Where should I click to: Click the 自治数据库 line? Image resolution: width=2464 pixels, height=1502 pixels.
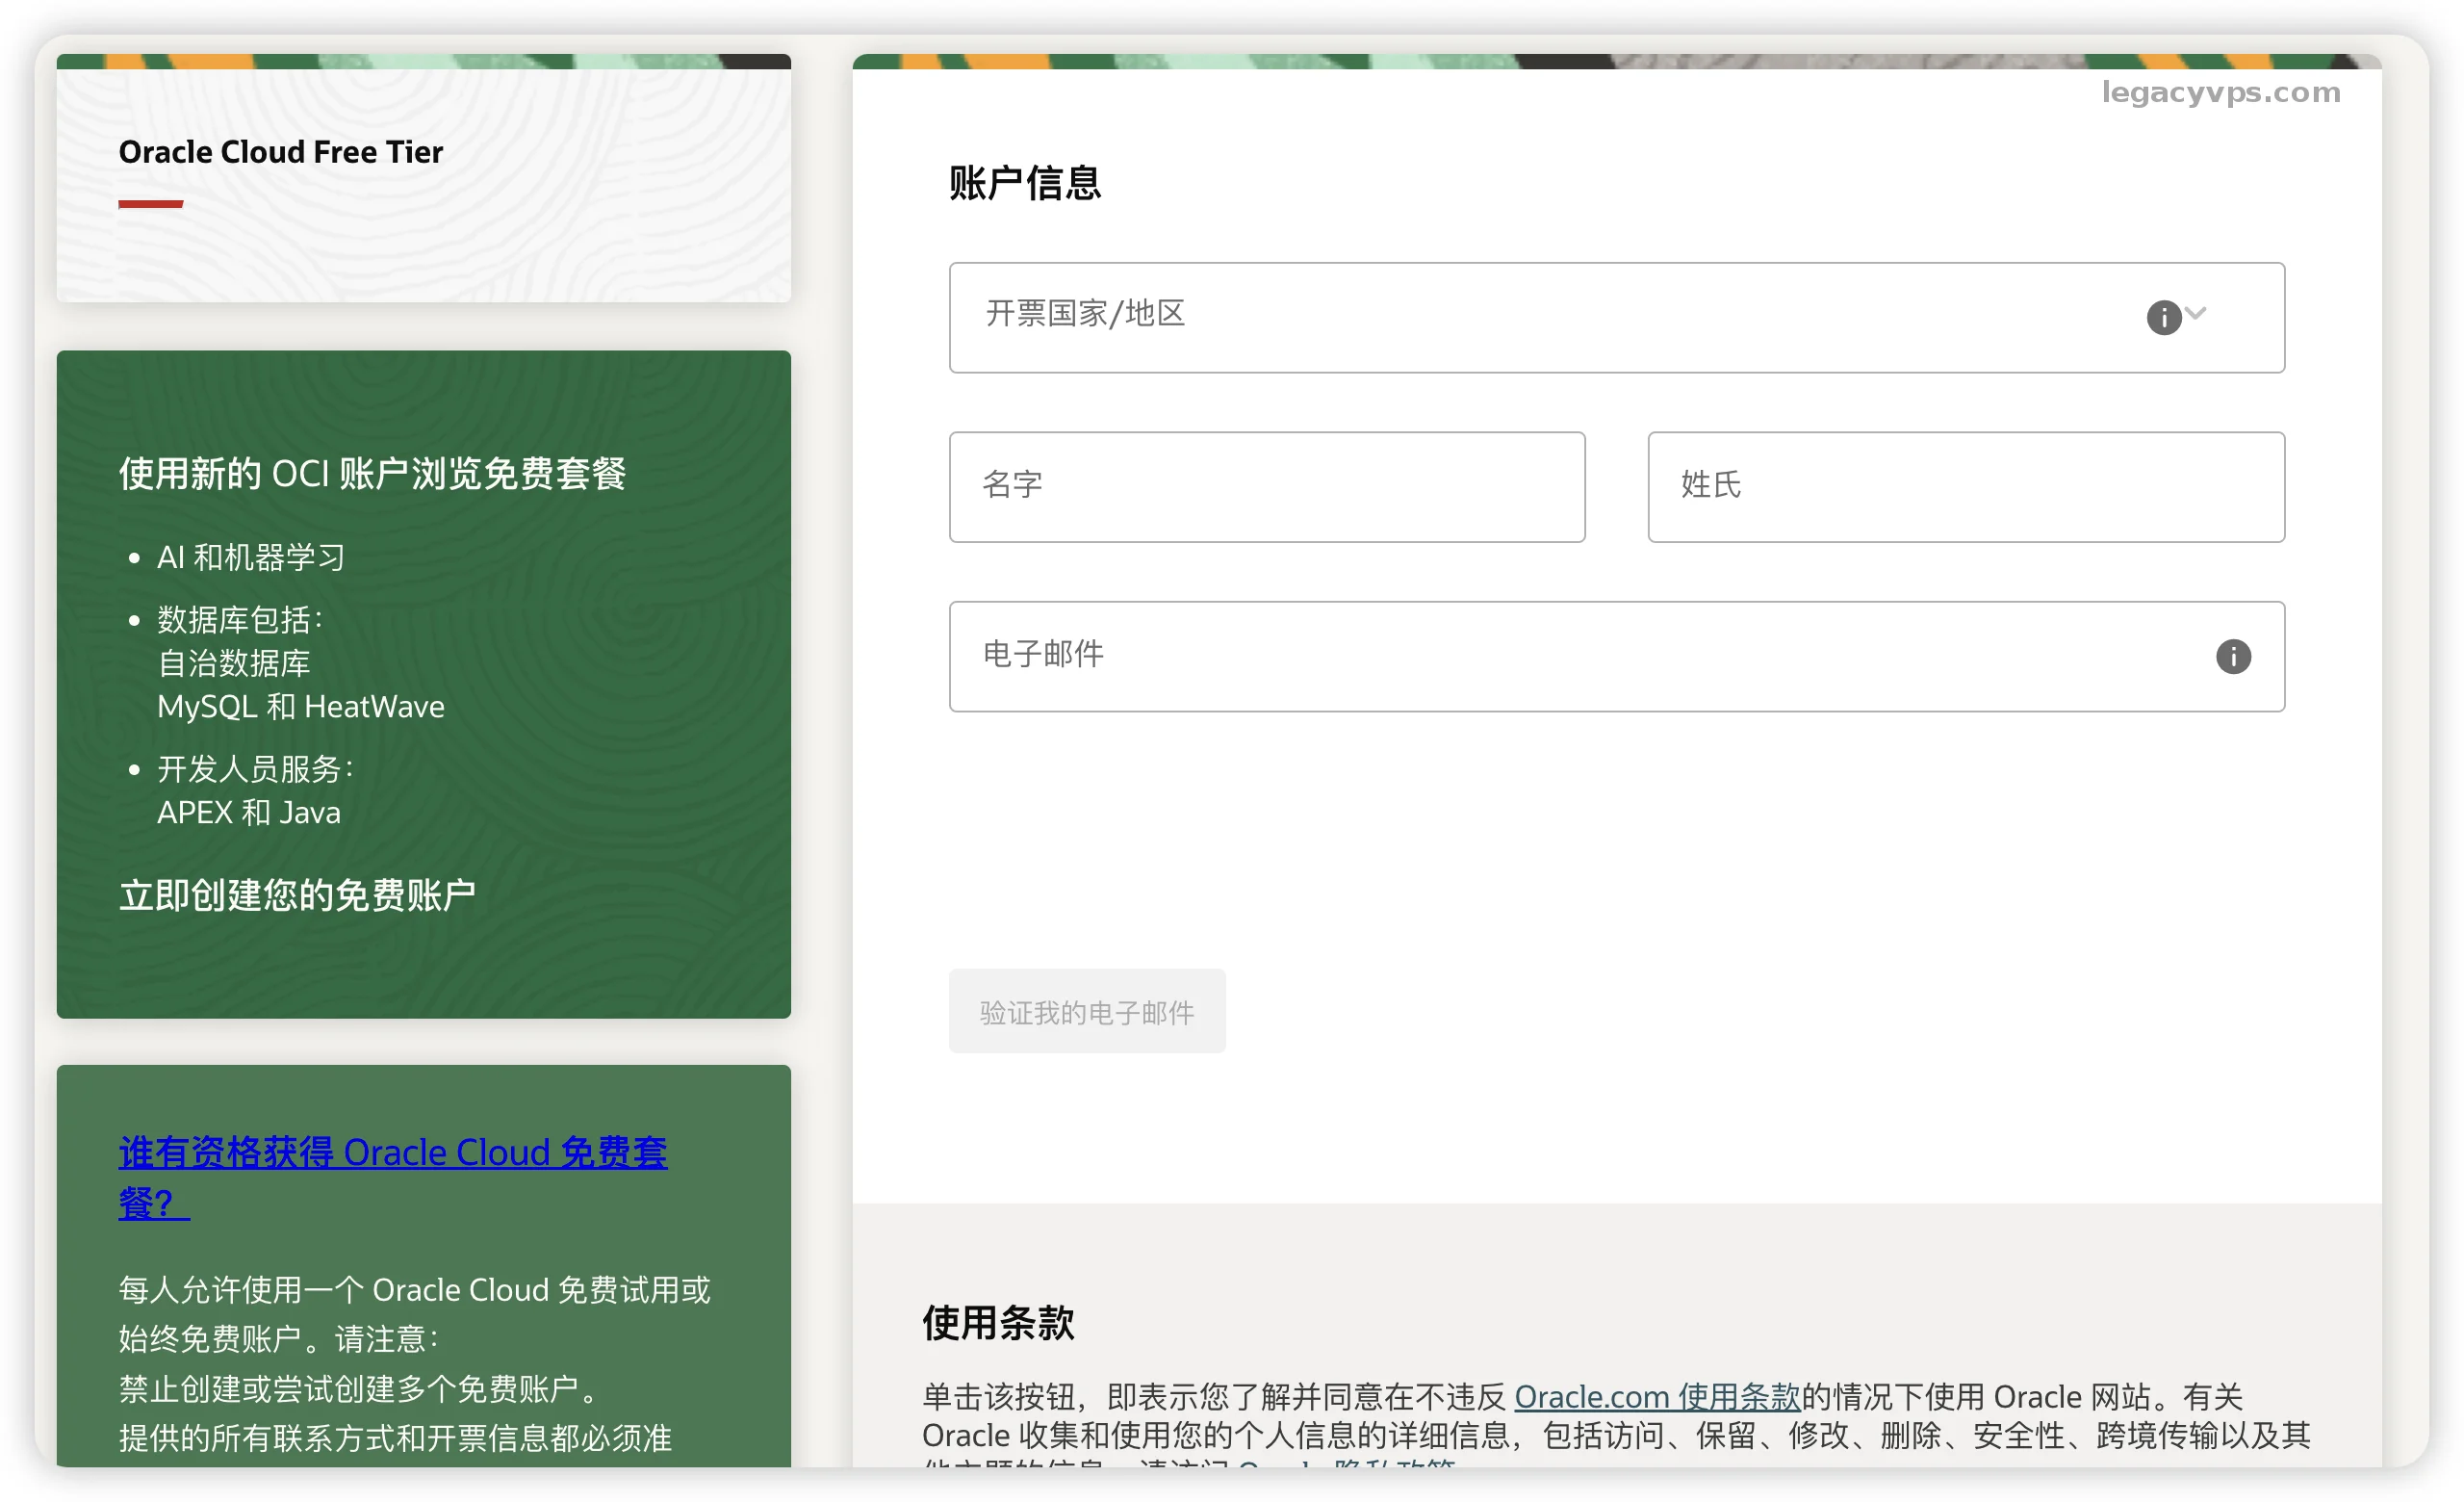point(234,663)
